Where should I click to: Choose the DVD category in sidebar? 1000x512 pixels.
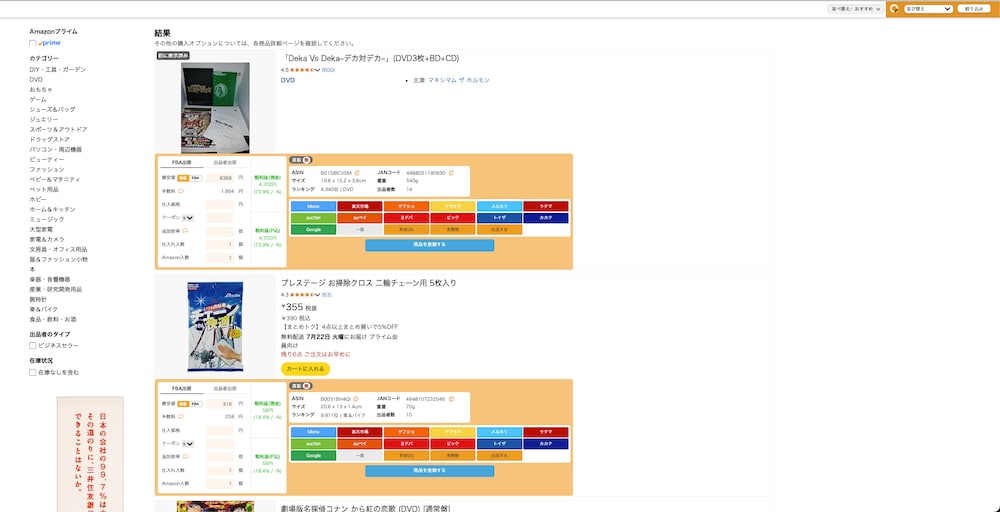pos(36,80)
